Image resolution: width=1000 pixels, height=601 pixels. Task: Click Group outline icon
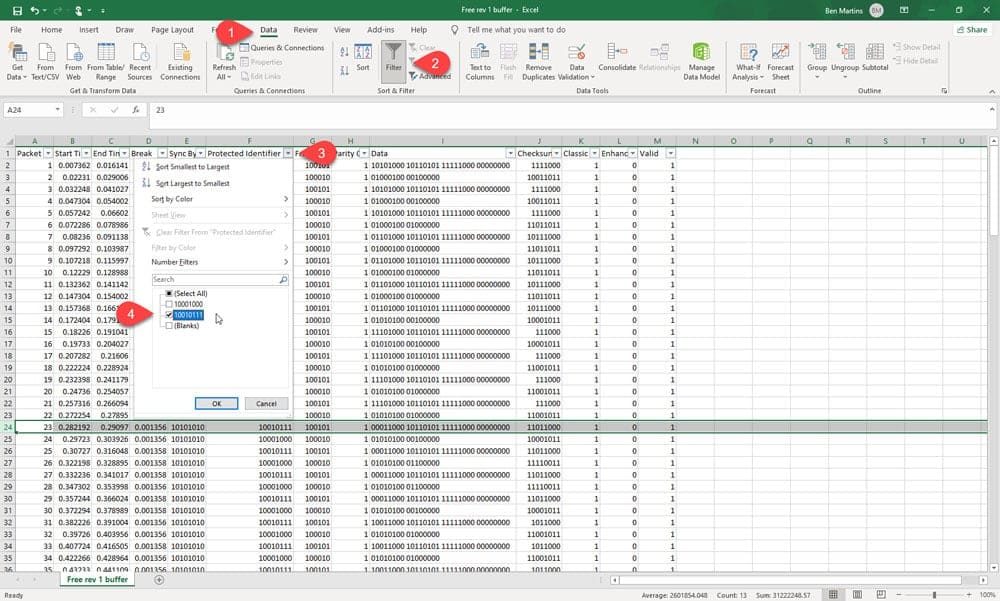coord(817,61)
